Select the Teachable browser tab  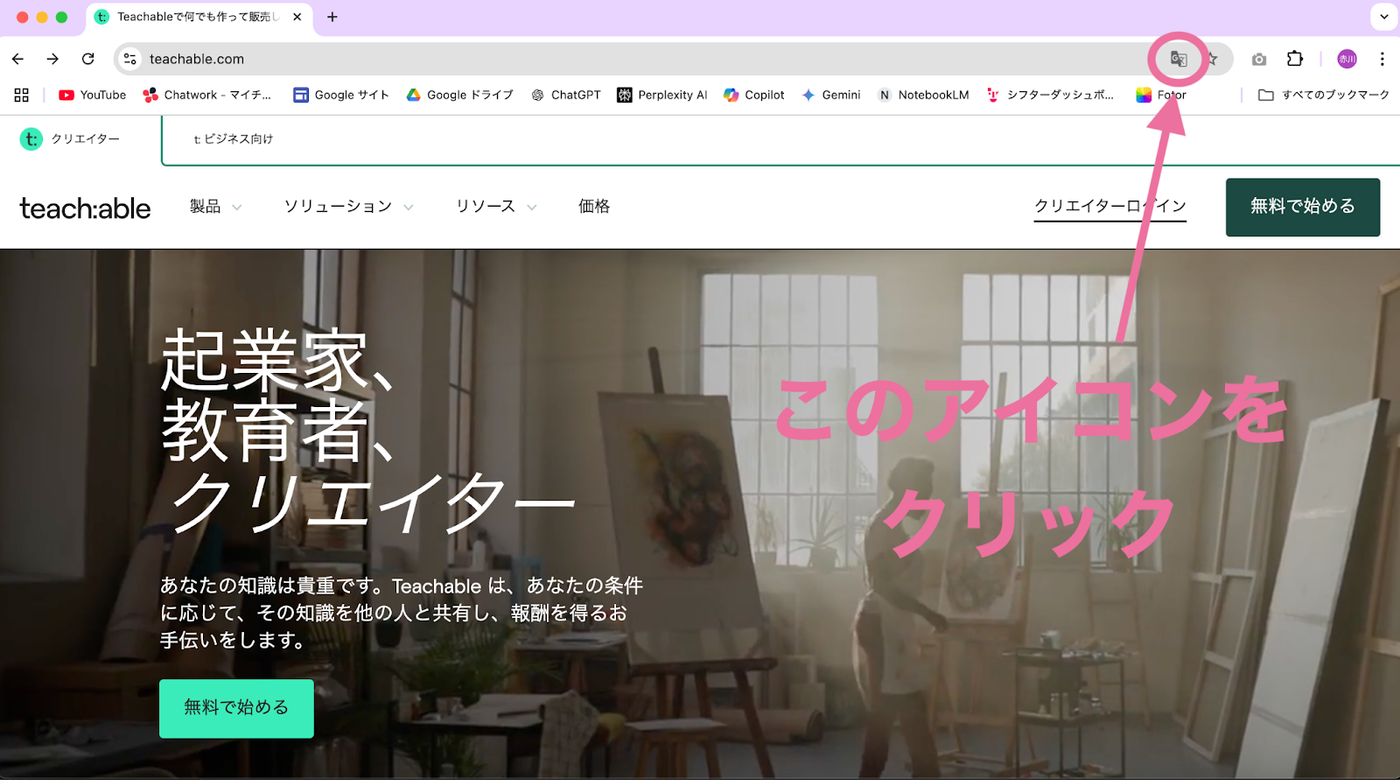coord(201,17)
